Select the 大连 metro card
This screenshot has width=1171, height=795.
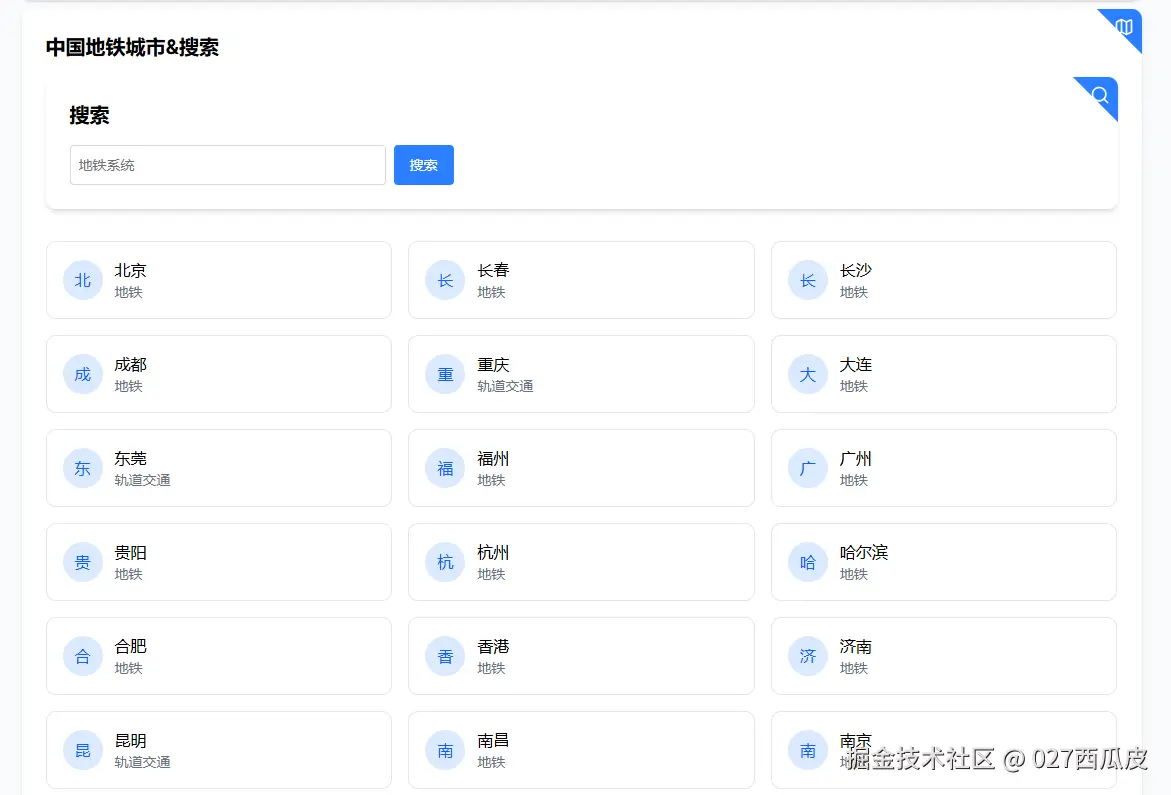(943, 374)
